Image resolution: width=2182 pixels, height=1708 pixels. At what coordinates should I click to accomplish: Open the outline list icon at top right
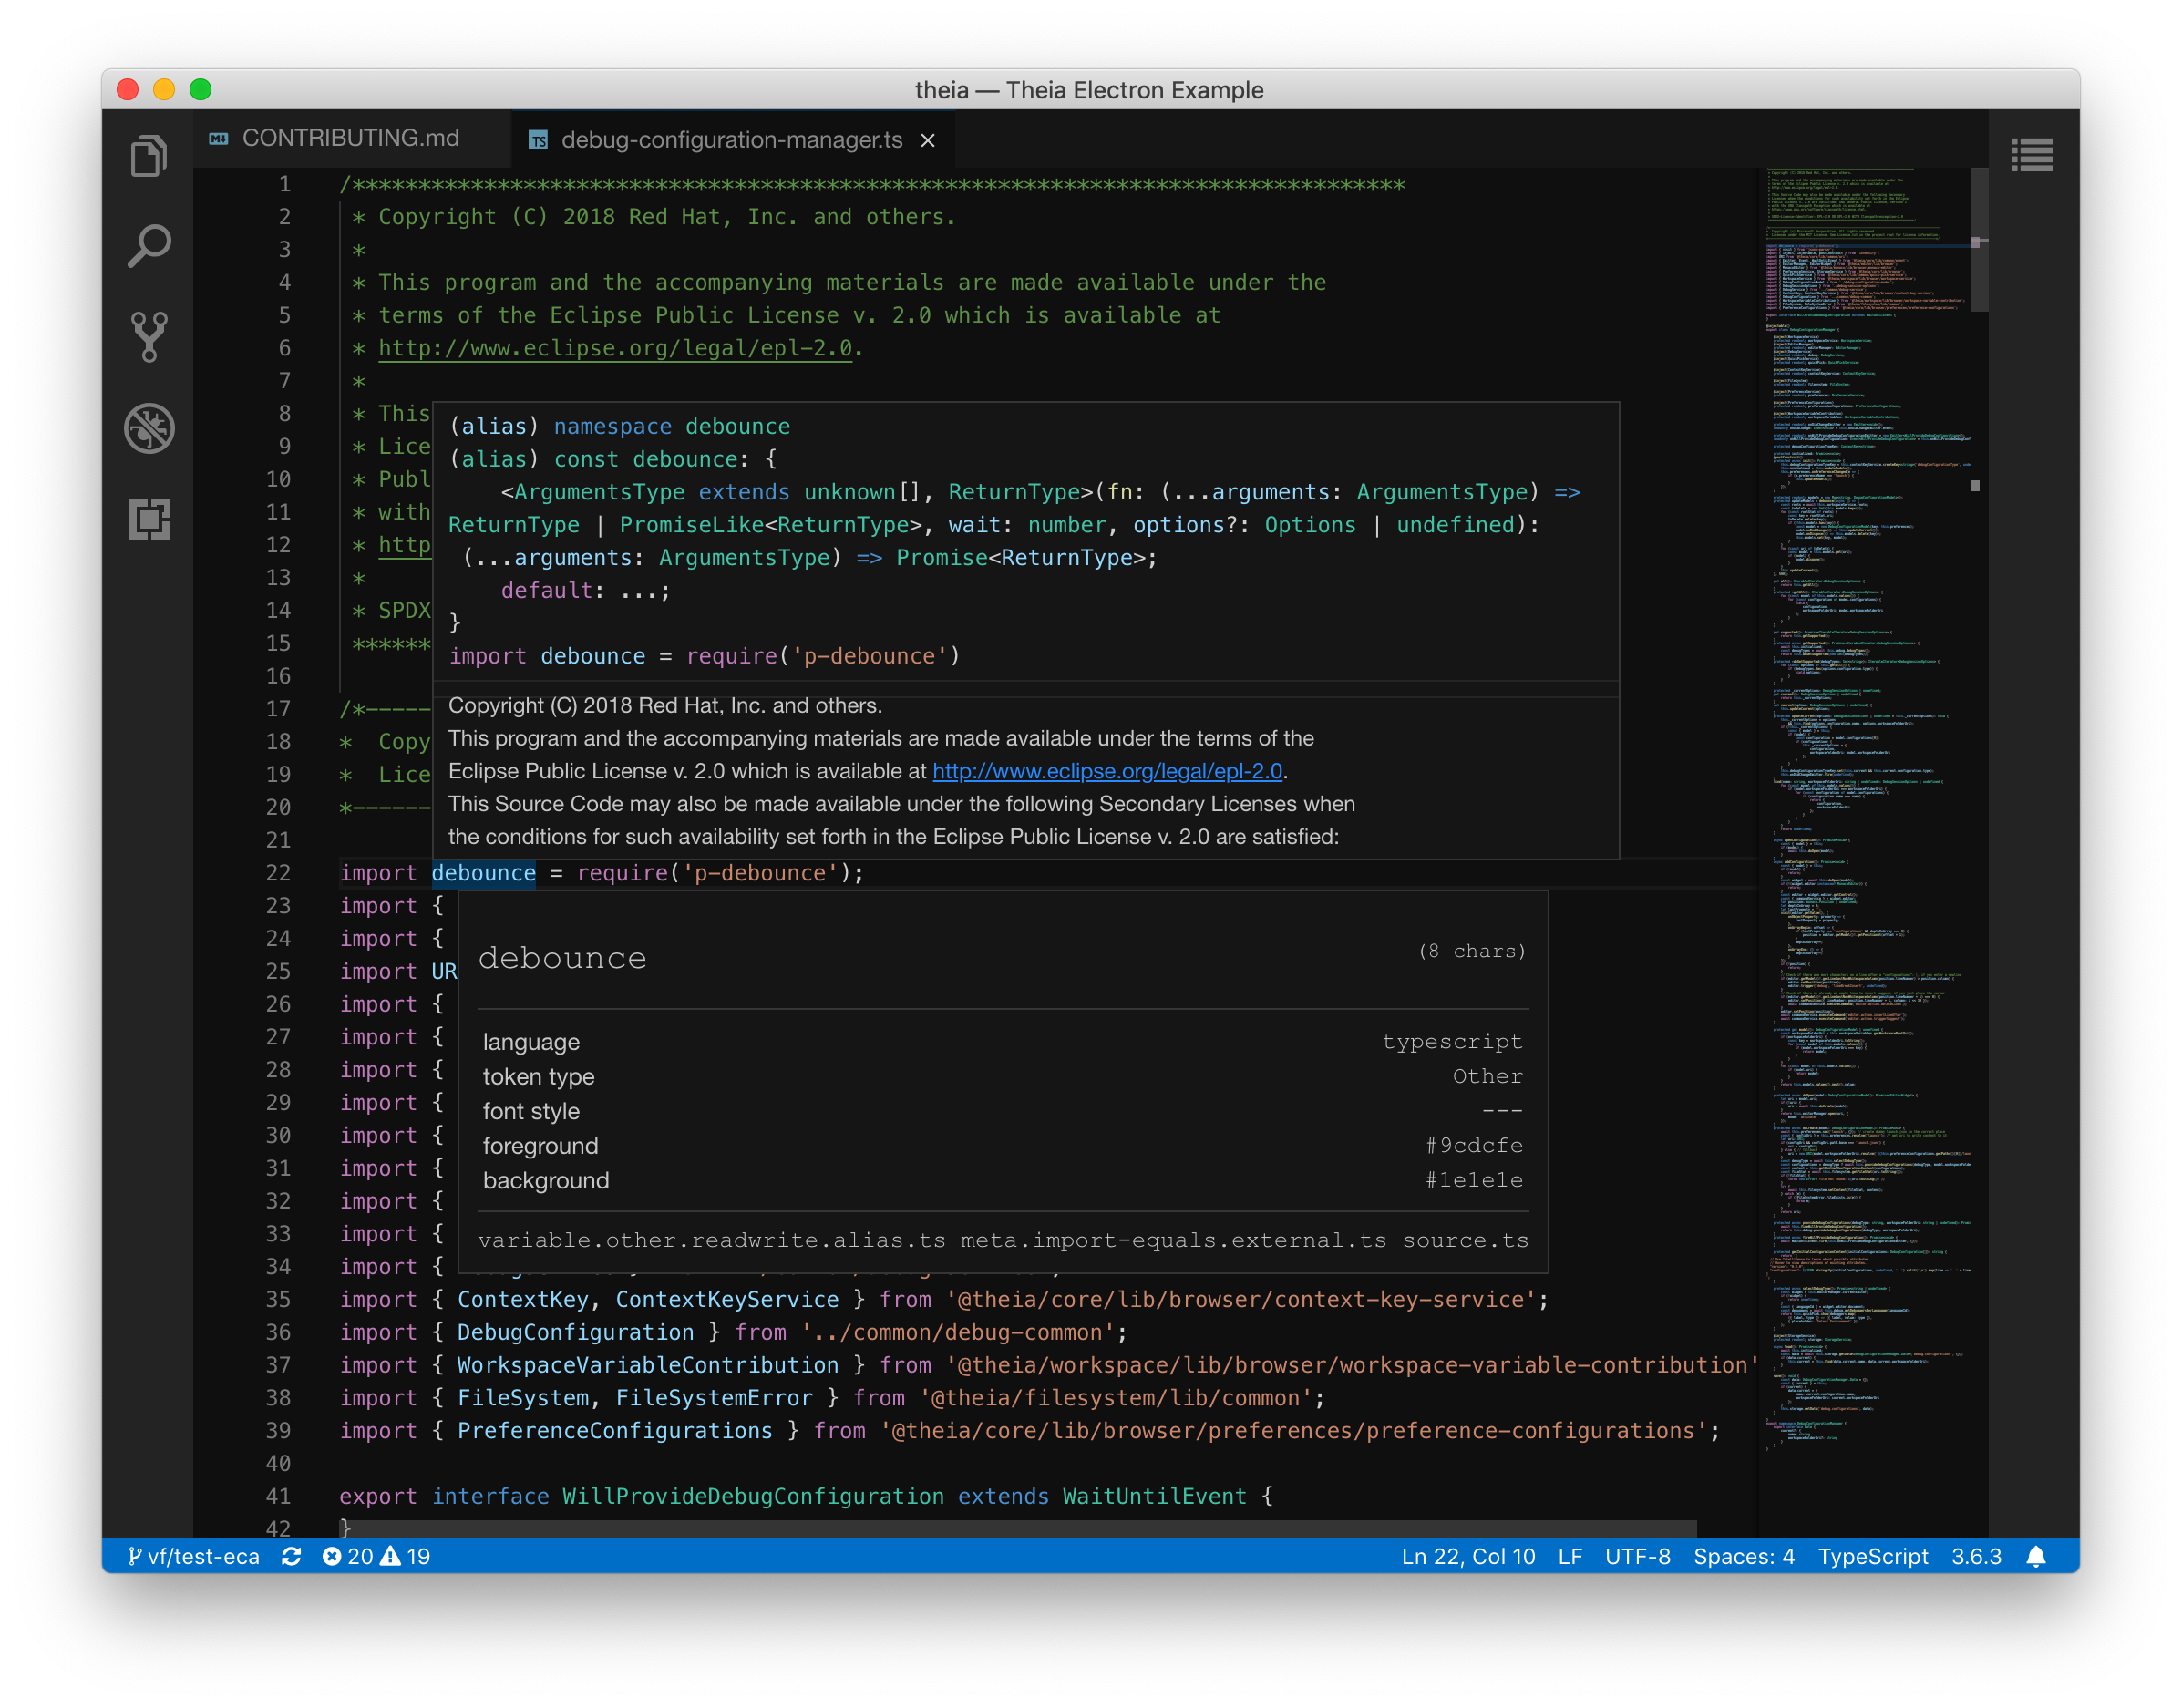2035,155
